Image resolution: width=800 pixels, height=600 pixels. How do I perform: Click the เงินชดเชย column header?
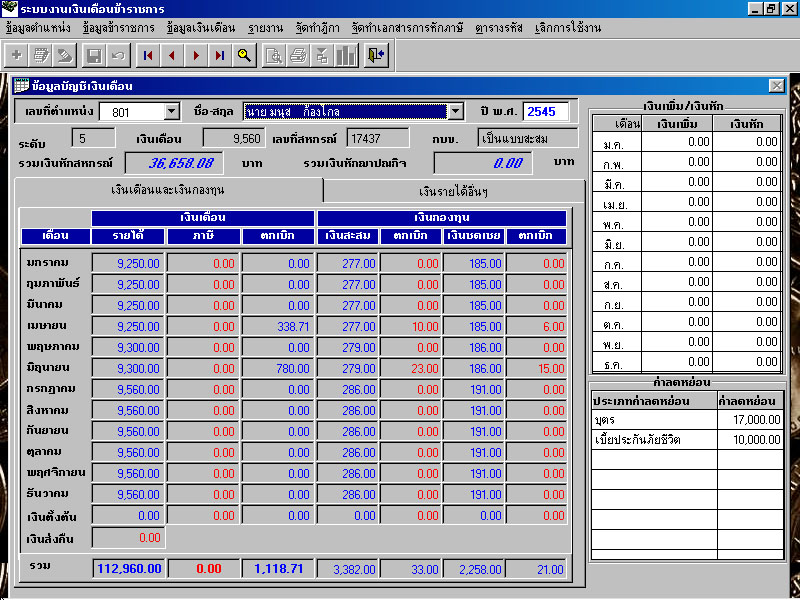point(473,236)
